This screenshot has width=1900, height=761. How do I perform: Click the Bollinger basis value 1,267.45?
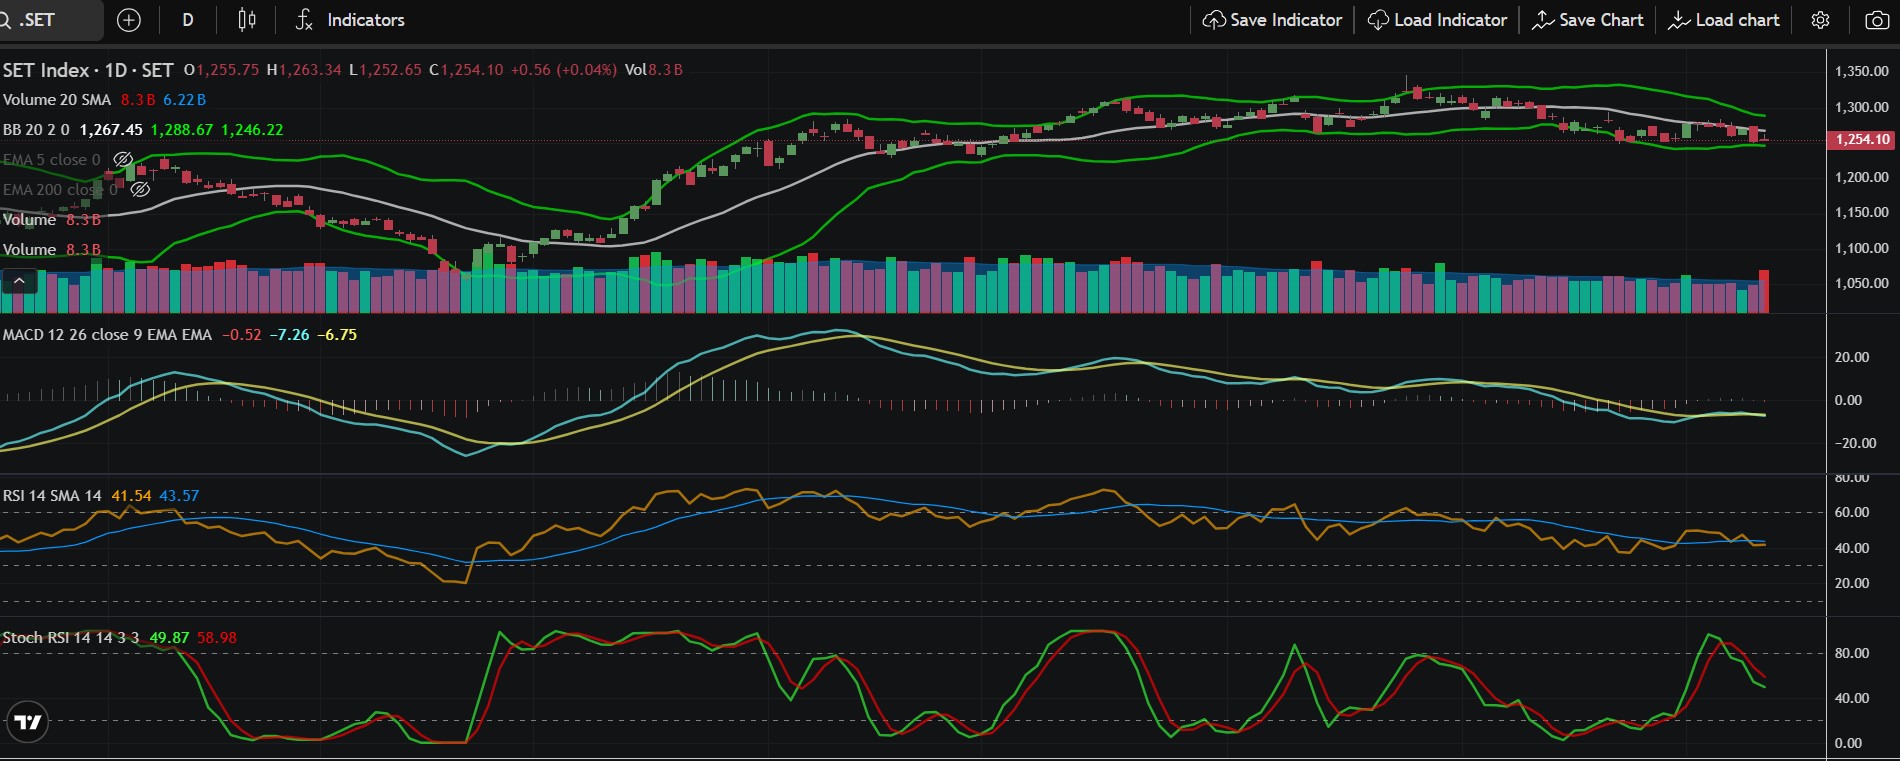(x=111, y=130)
